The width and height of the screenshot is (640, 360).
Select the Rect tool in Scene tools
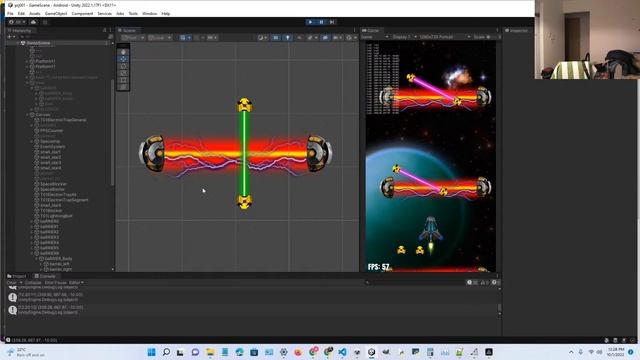coord(123,80)
